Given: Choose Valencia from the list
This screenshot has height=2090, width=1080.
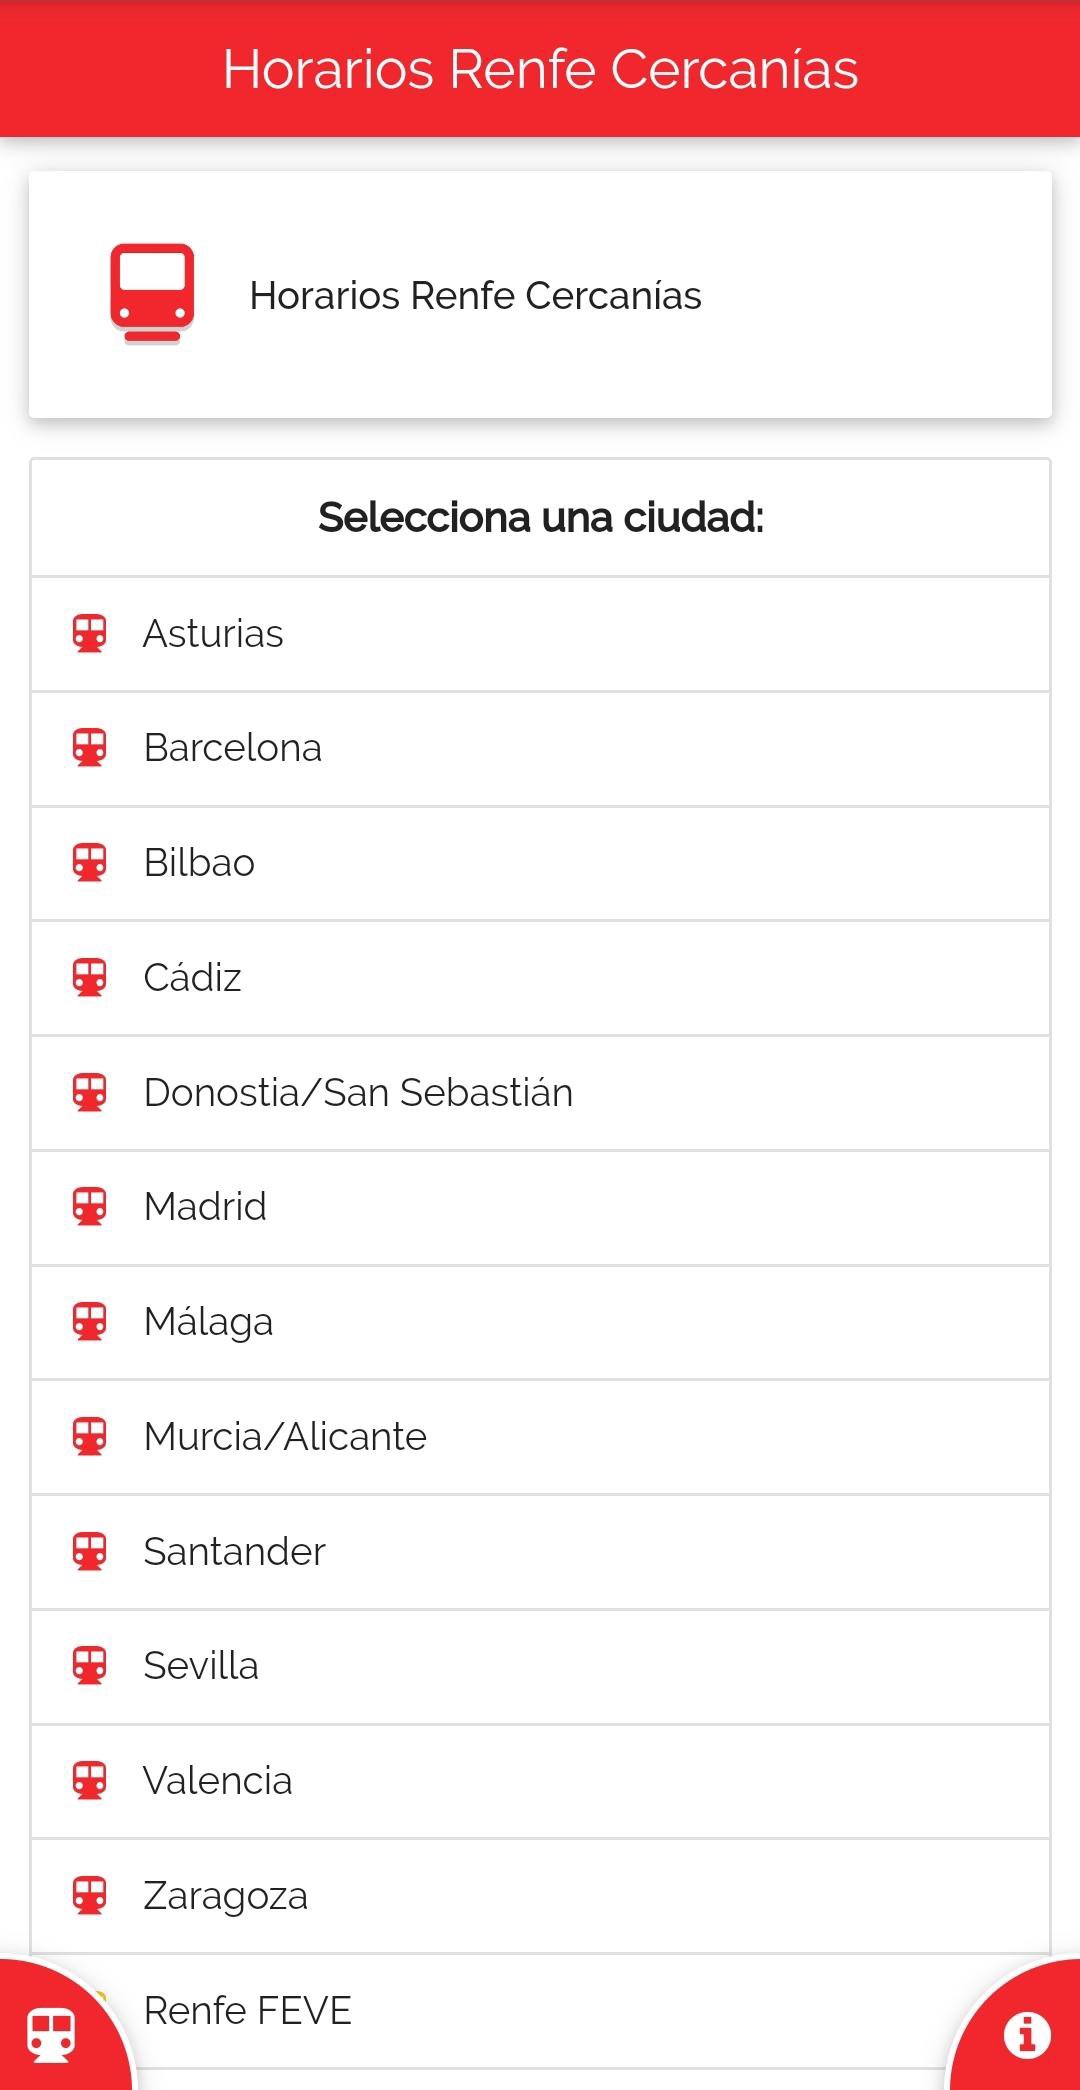Looking at the screenshot, I should [217, 1781].
